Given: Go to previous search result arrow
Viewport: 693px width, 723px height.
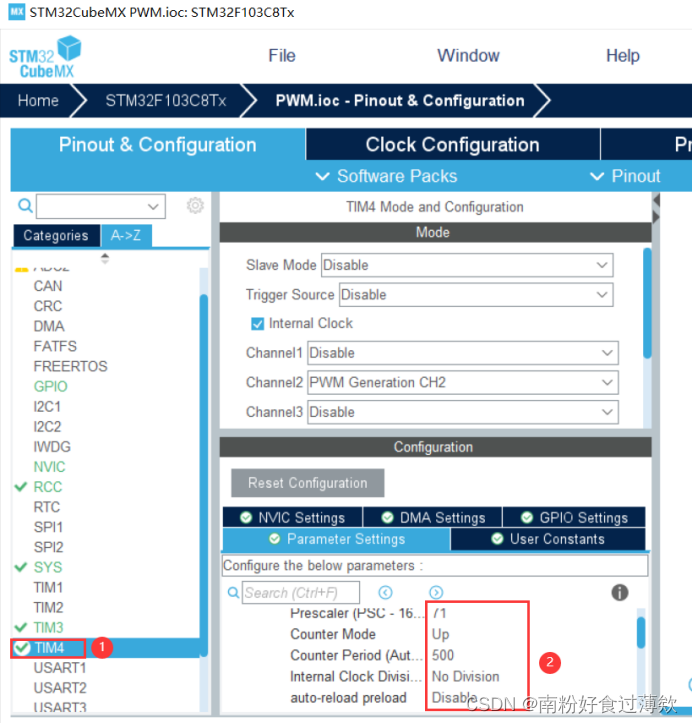Looking at the screenshot, I should pos(385,592).
